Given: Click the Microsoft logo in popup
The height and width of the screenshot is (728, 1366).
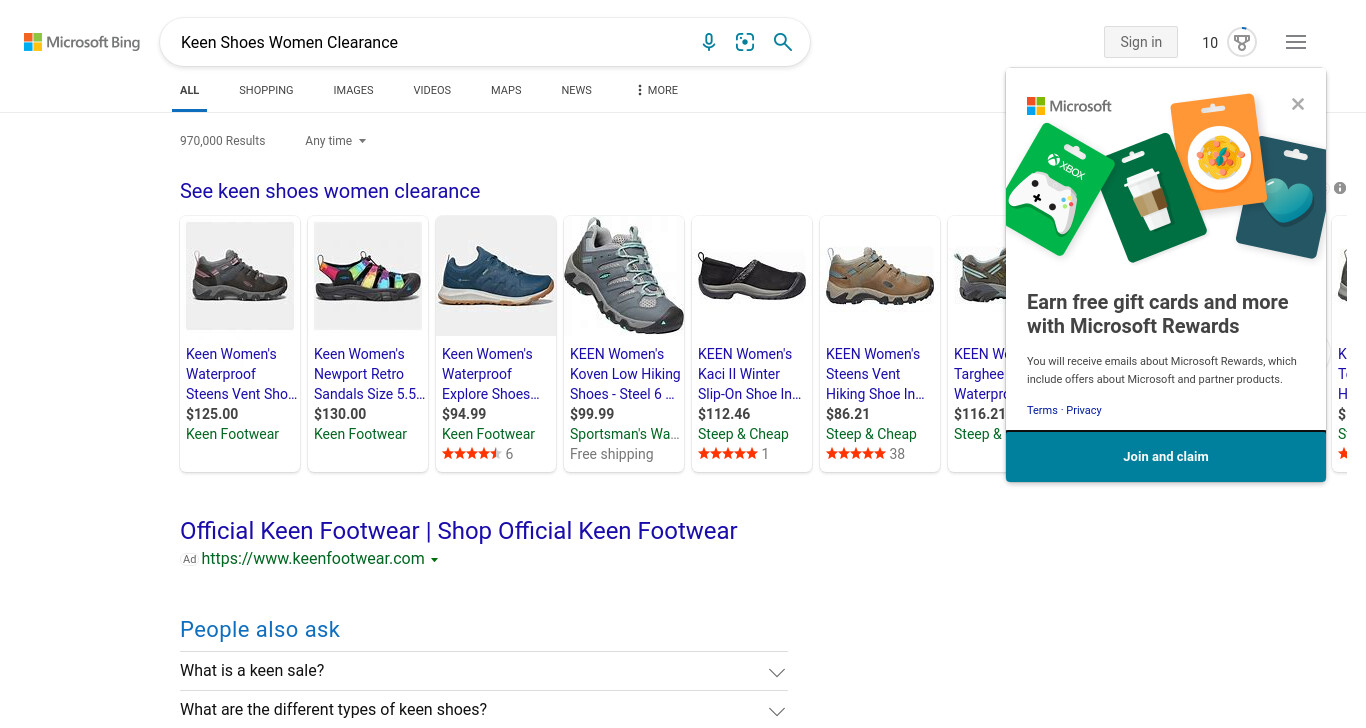Looking at the screenshot, I should click(1069, 106).
